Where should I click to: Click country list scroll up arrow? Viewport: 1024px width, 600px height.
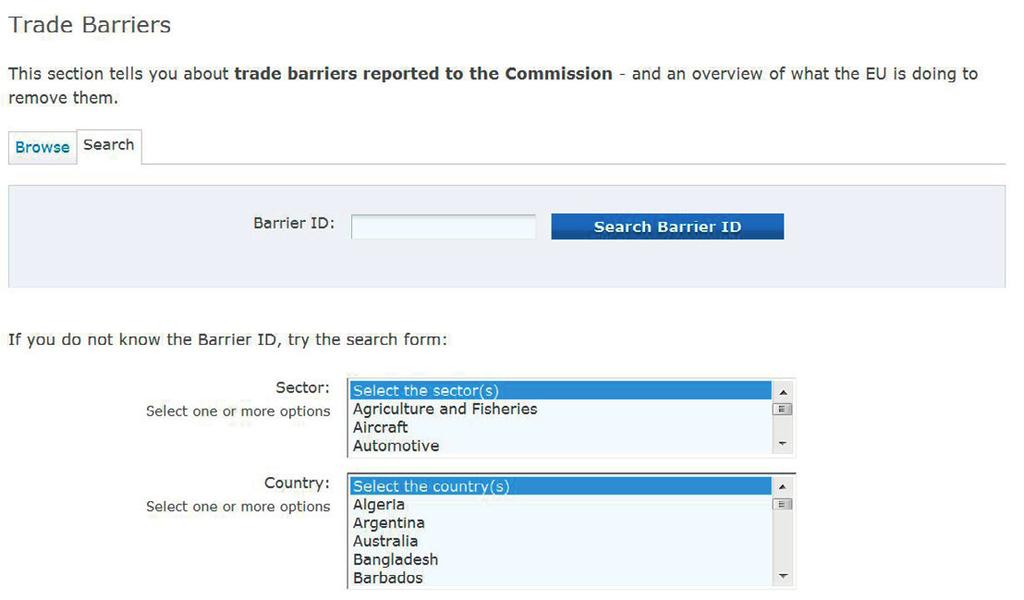click(782, 487)
